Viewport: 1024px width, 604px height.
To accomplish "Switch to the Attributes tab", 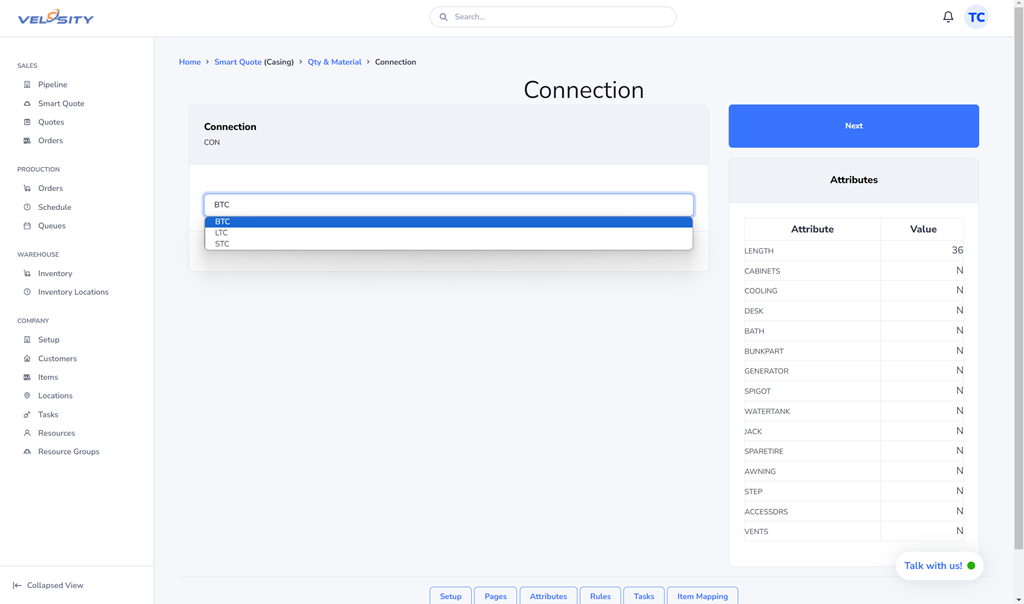I will [x=548, y=596].
